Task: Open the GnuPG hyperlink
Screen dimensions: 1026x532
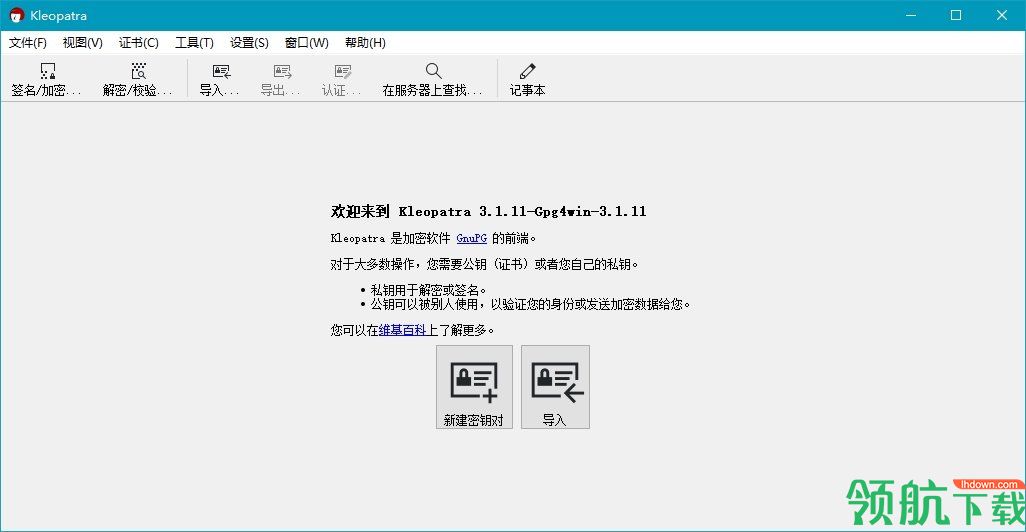Action: click(471, 238)
